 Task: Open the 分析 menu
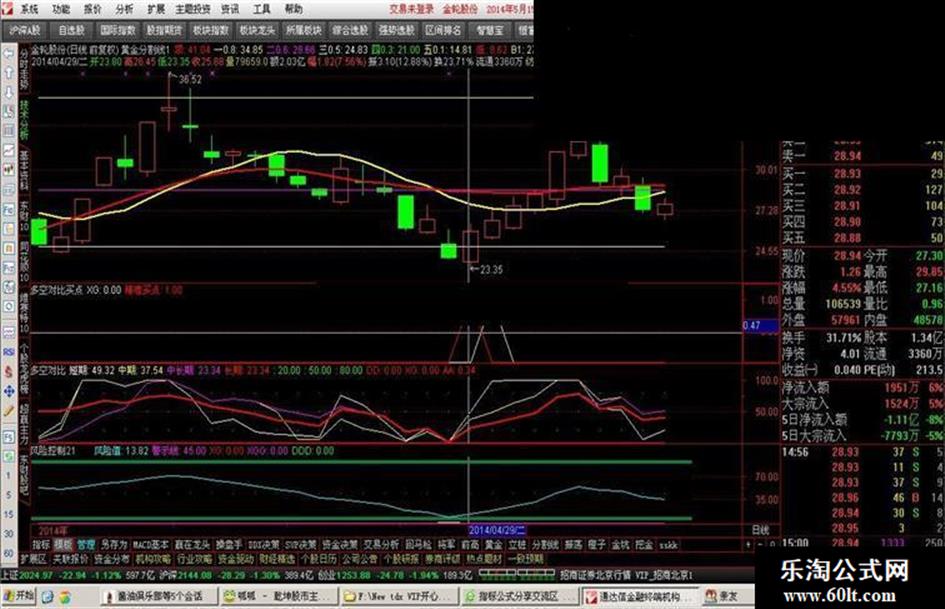click(x=125, y=9)
